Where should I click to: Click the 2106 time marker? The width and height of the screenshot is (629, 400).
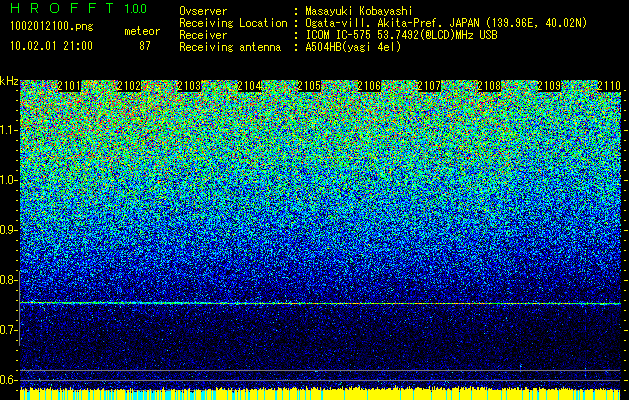[369, 86]
